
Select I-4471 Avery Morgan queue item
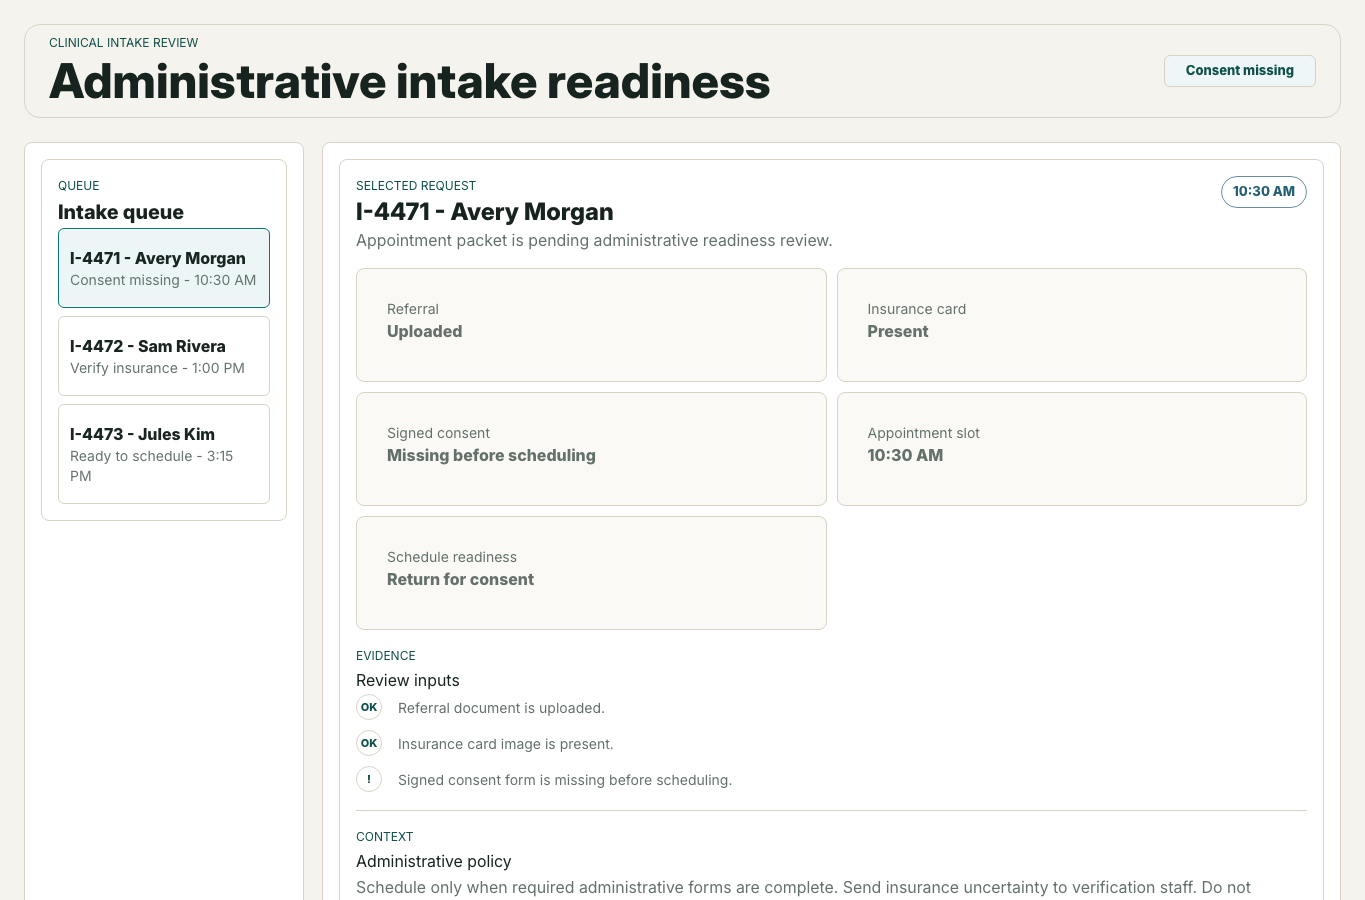point(164,268)
